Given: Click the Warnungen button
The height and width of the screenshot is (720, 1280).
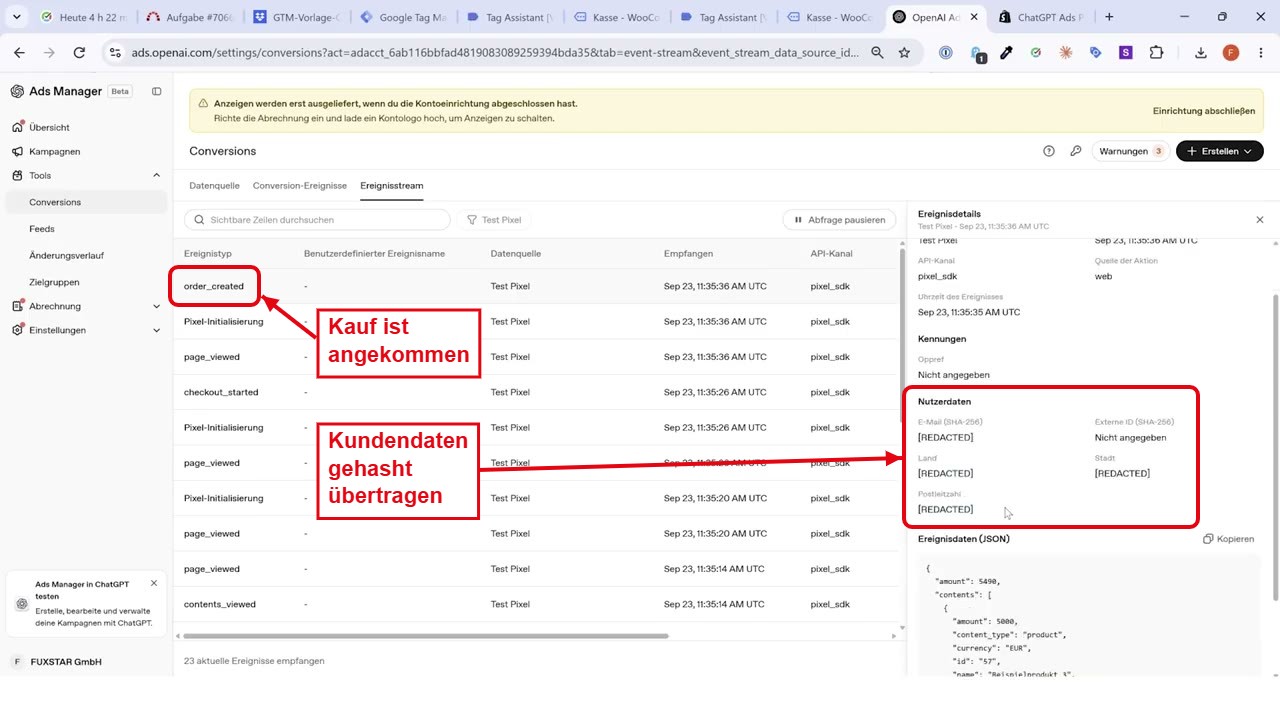Looking at the screenshot, I should click(1131, 151).
